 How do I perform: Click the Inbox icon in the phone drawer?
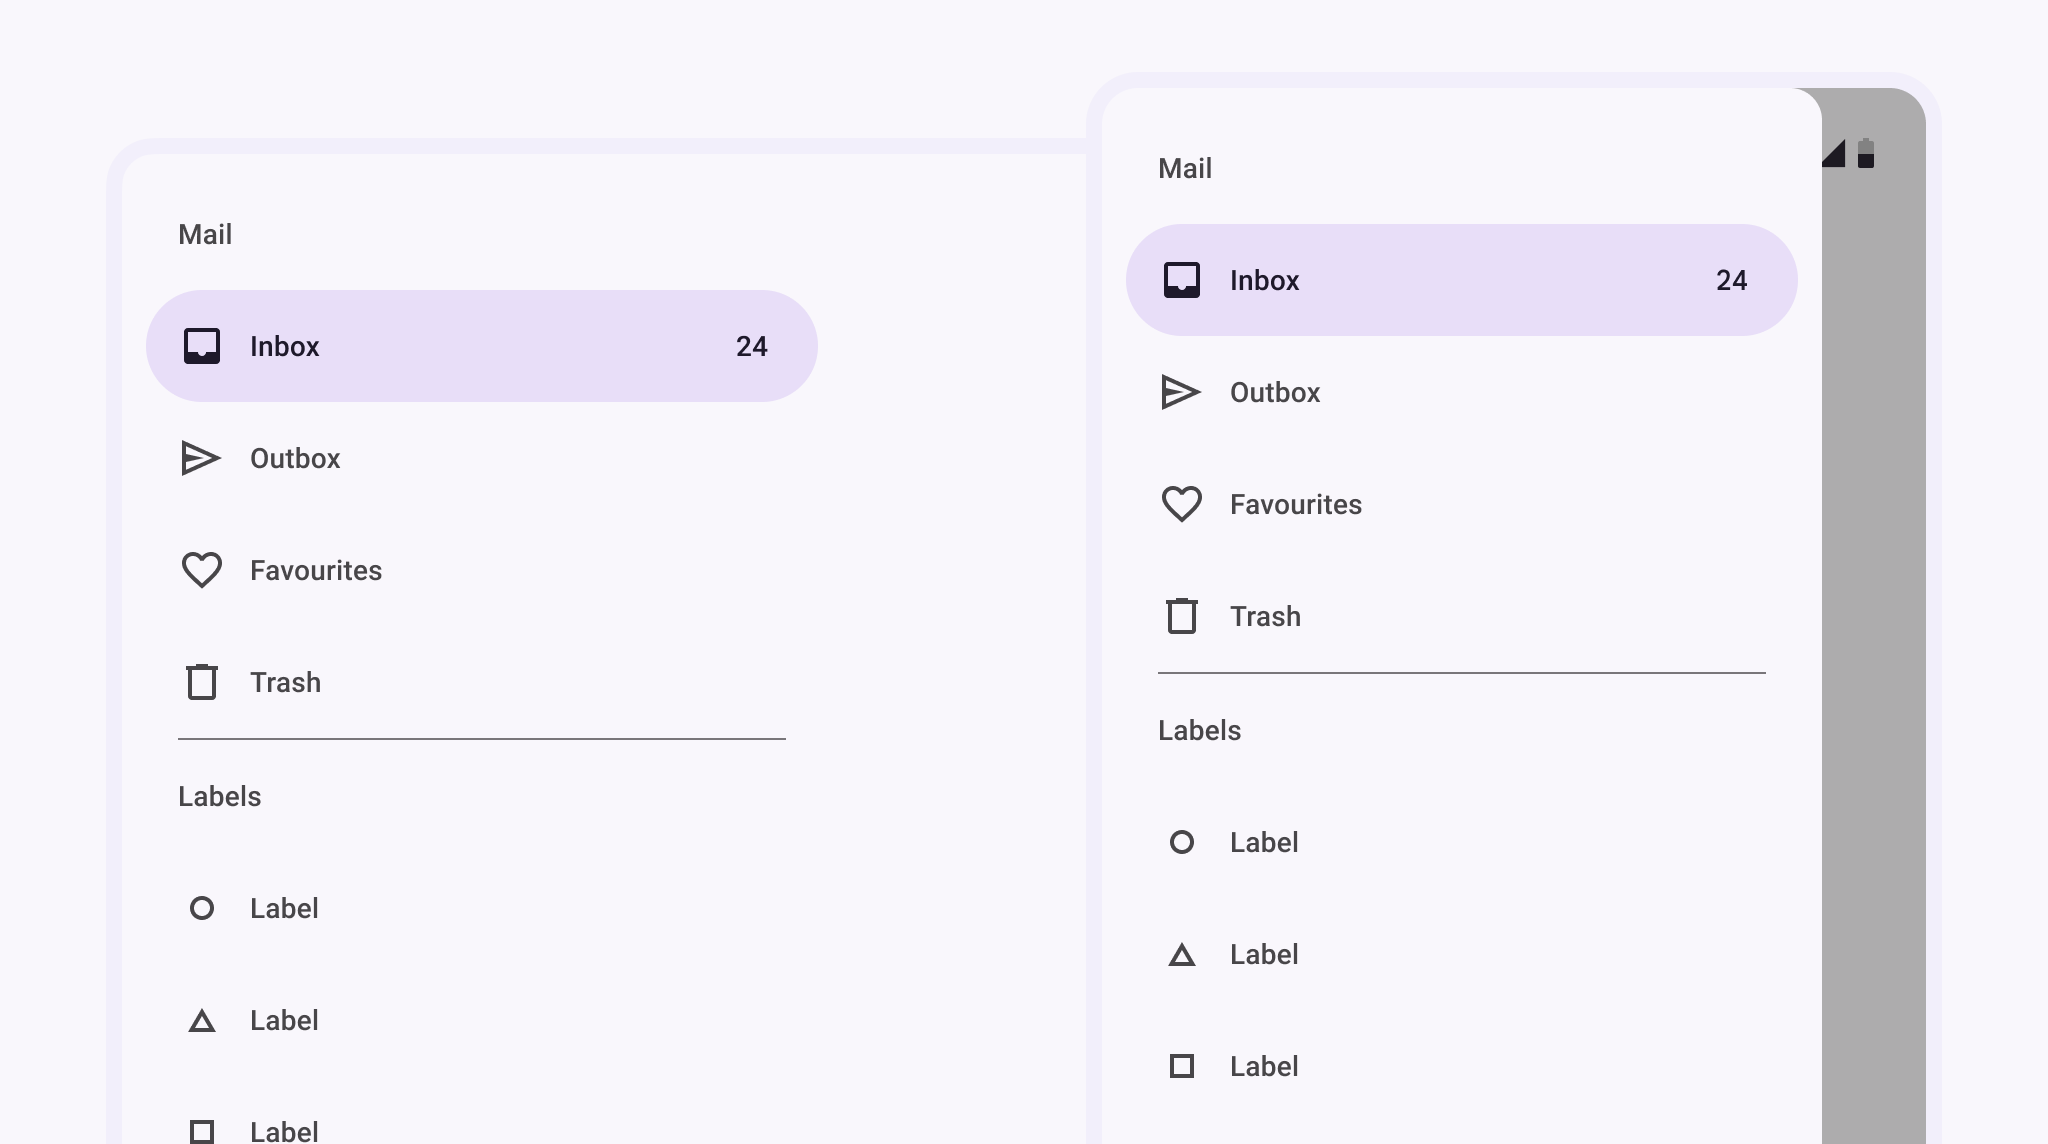tap(1182, 281)
